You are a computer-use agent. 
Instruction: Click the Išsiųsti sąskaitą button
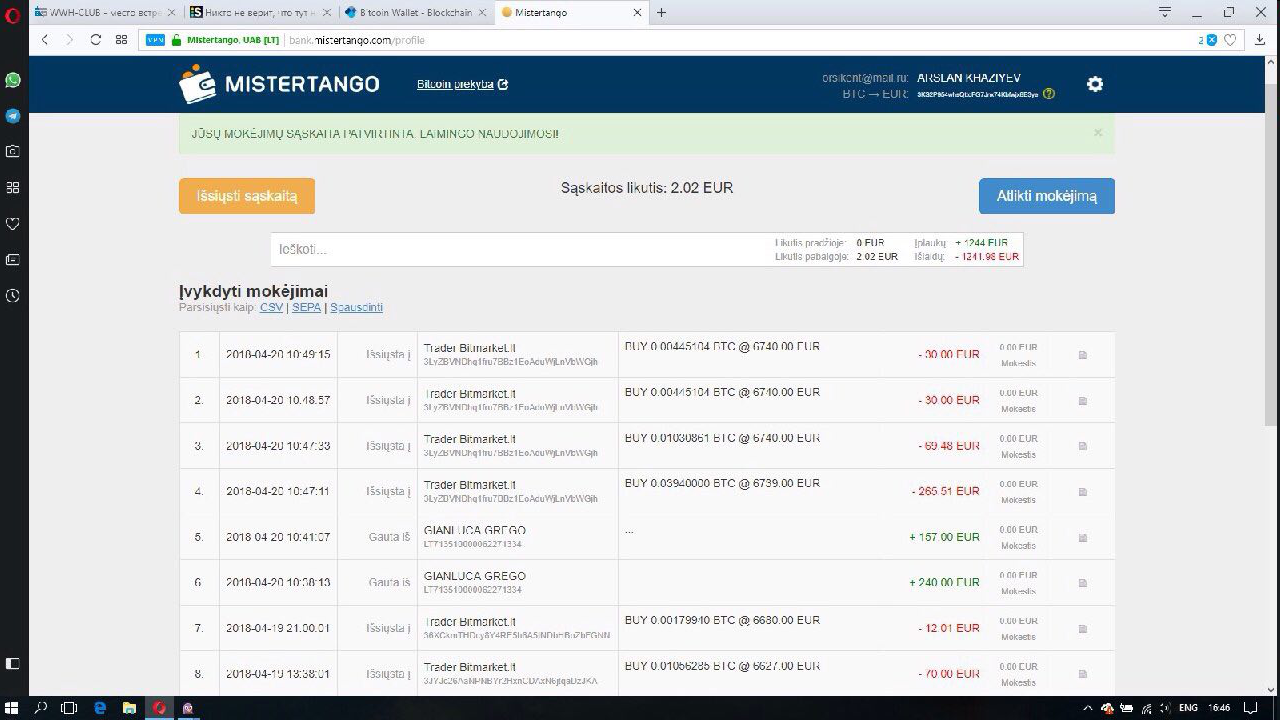point(247,196)
